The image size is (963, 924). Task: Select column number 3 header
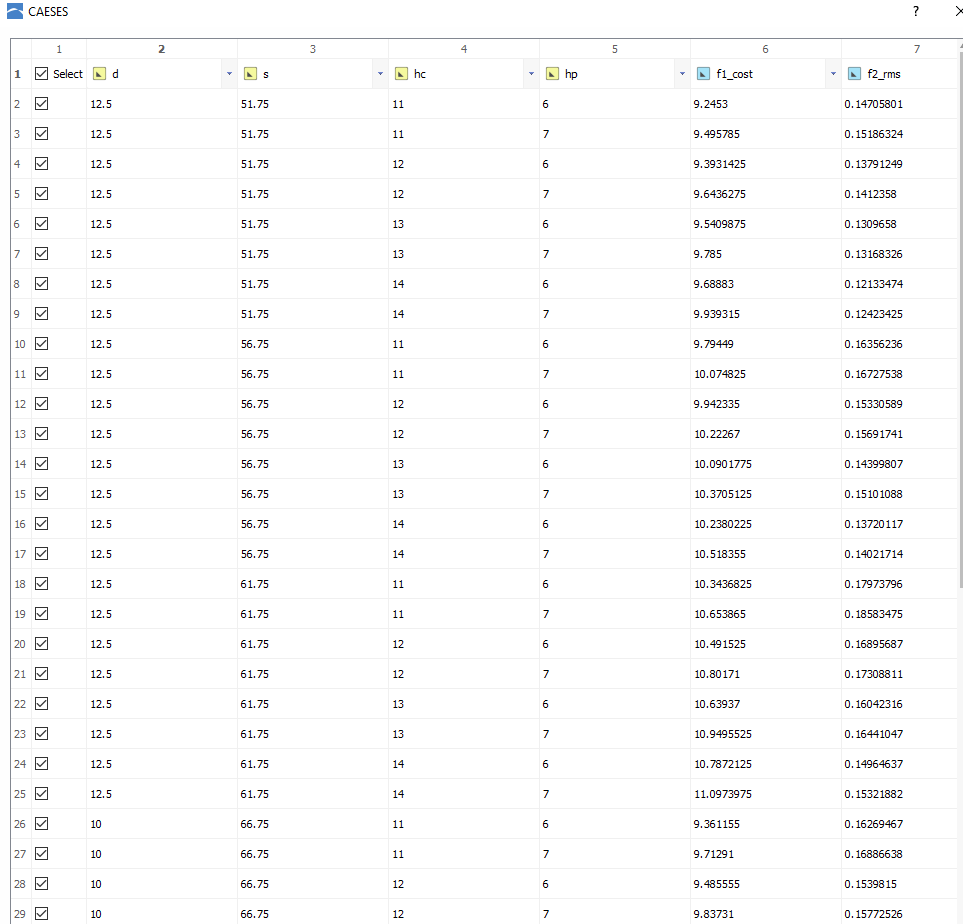313,49
